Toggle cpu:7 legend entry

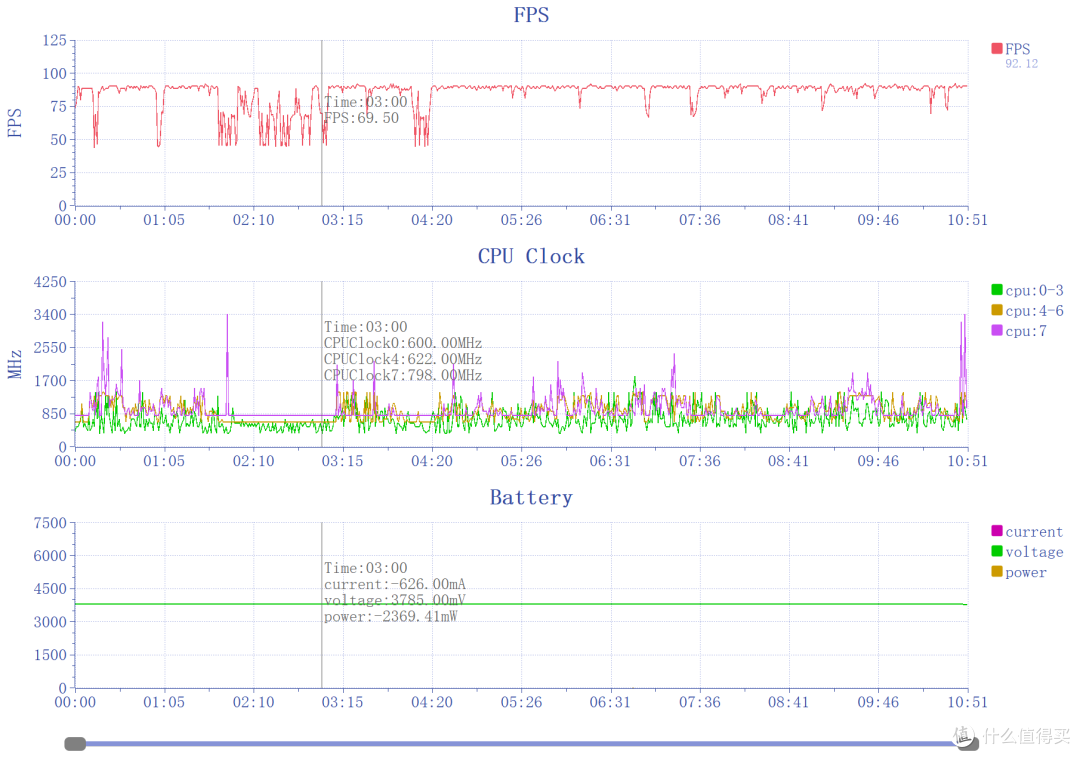(1019, 330)
